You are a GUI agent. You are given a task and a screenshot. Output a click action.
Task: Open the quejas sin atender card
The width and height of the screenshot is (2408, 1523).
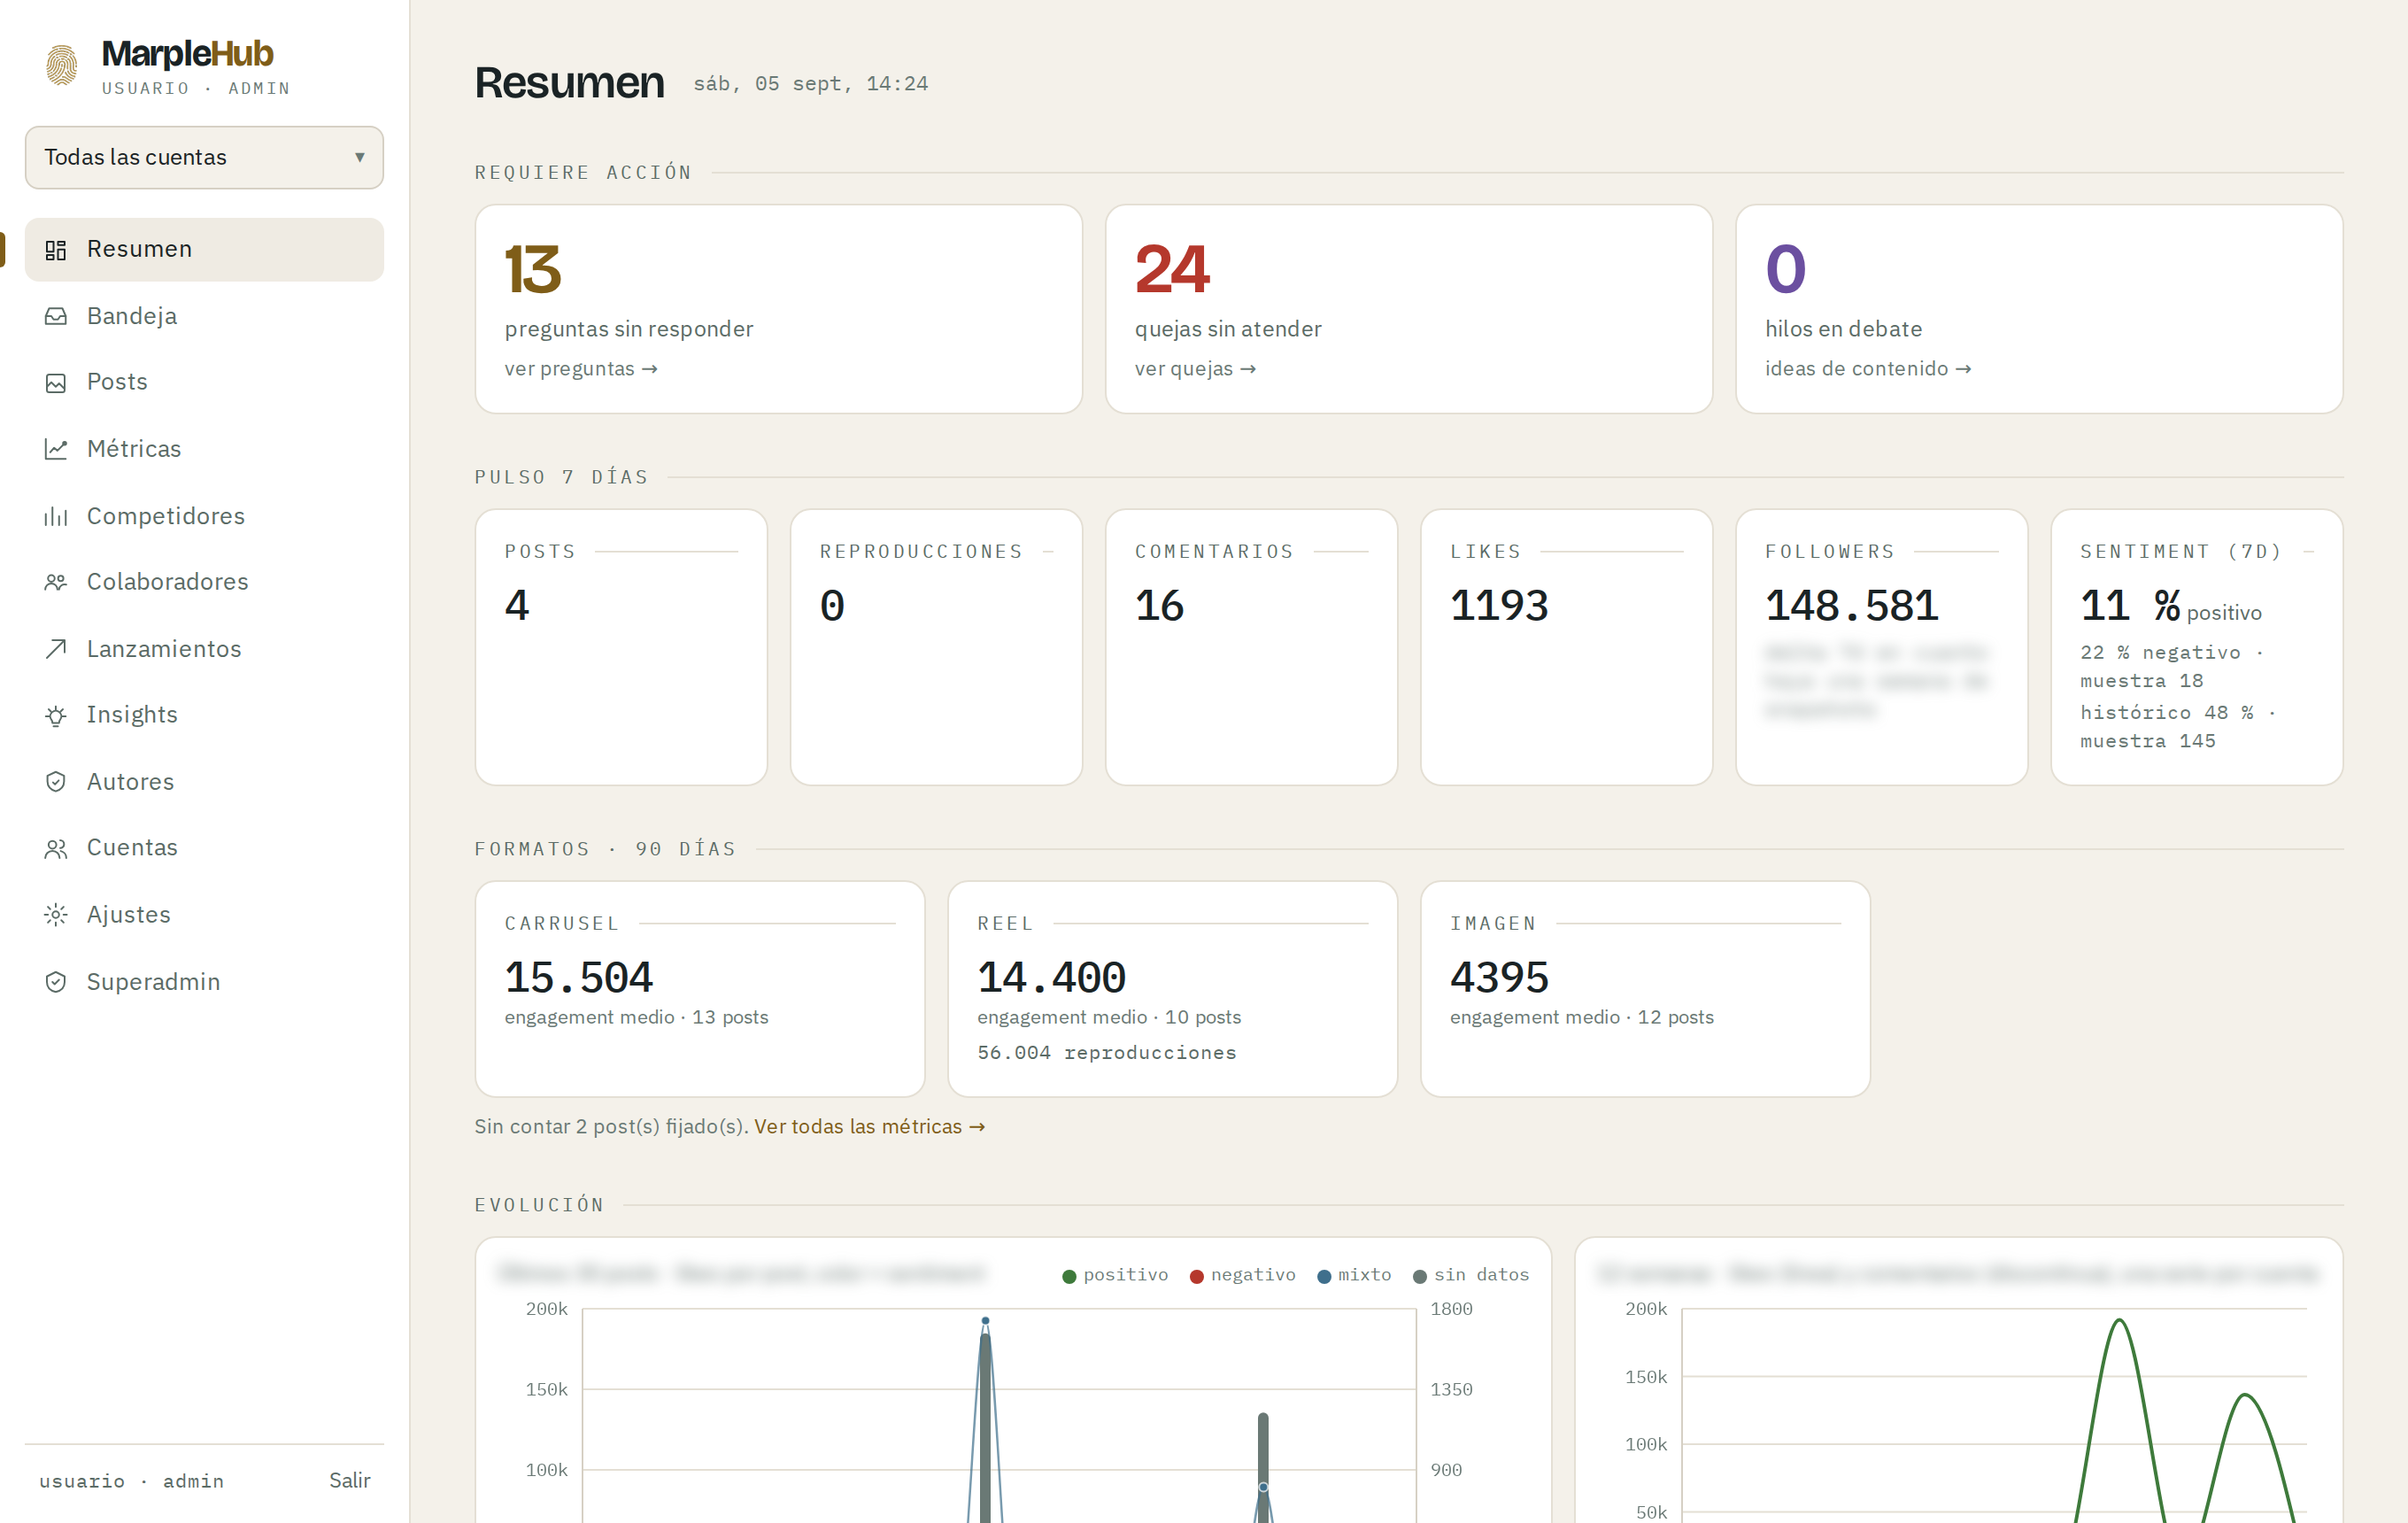(x=1408, y=309)
